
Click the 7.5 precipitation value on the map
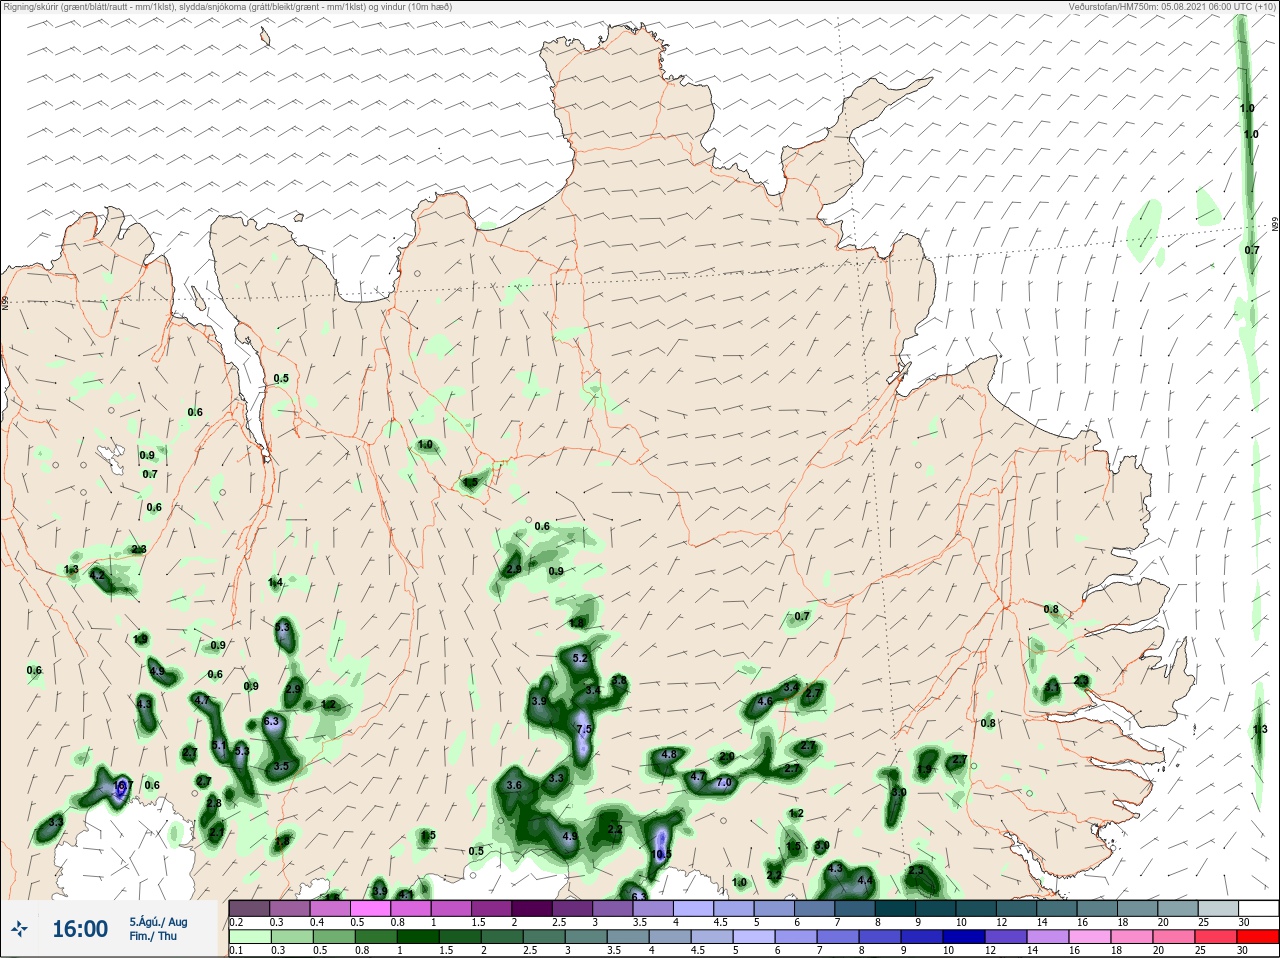click(x=585, y=730)
